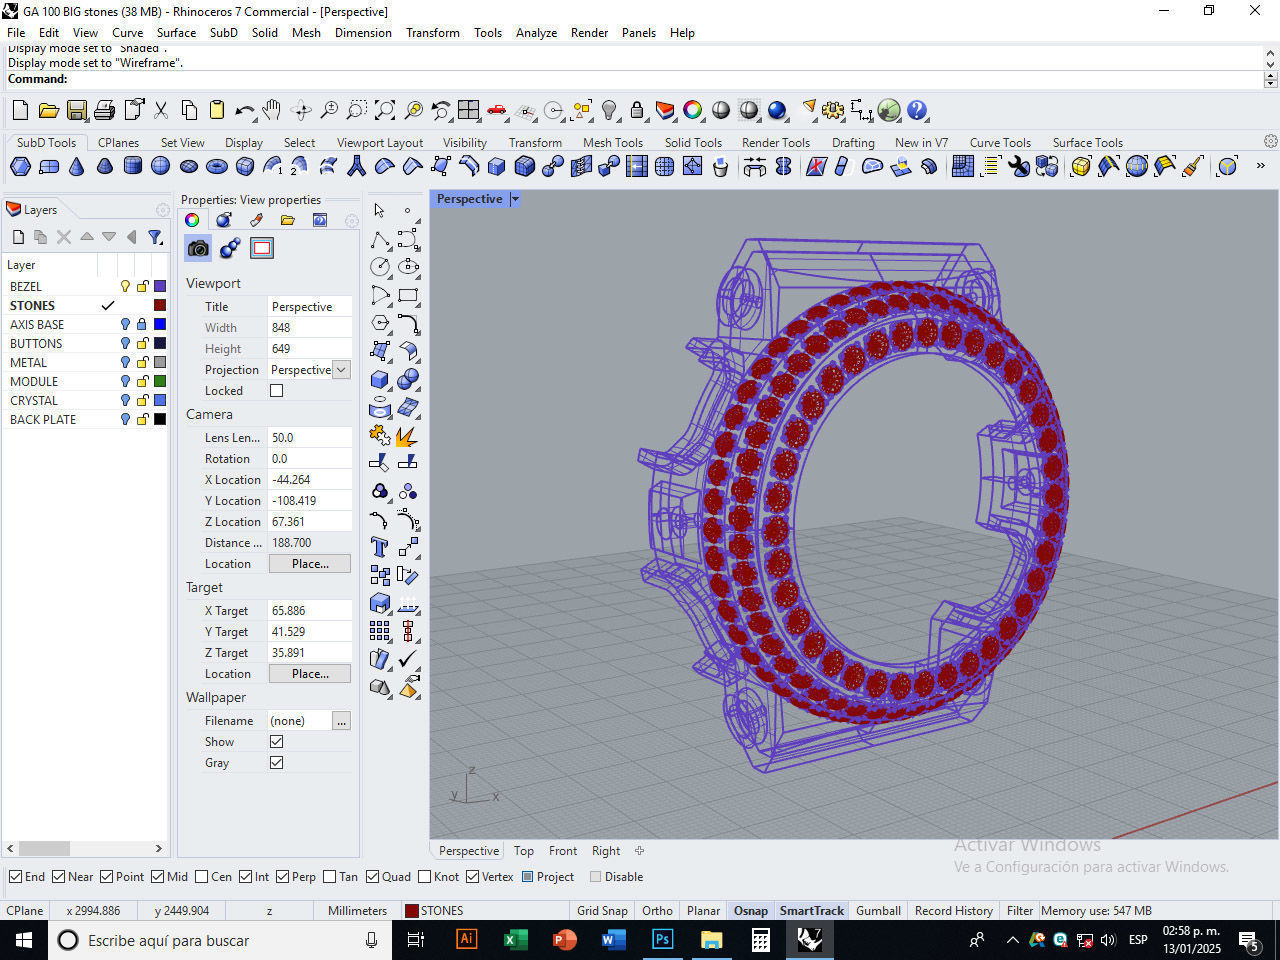
Task: Click Camera Location Place button
Action: (310, 564)
